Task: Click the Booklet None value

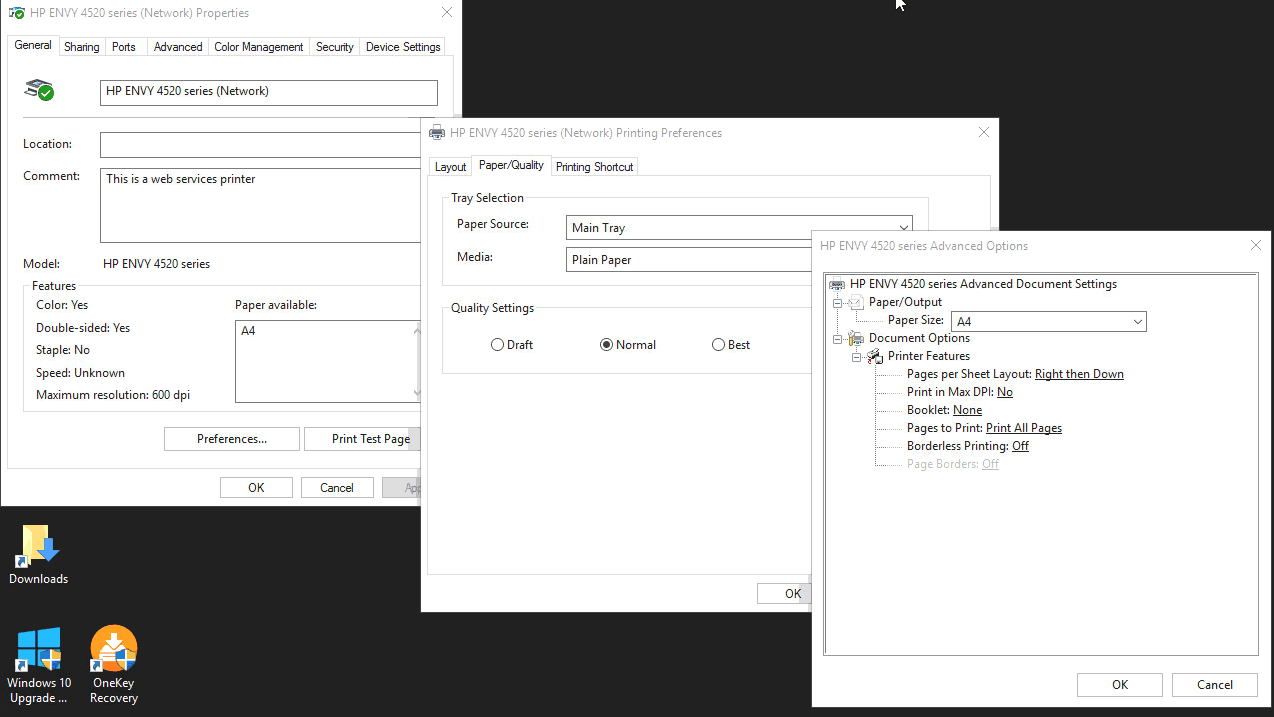Action: click(x=967, y=410)
